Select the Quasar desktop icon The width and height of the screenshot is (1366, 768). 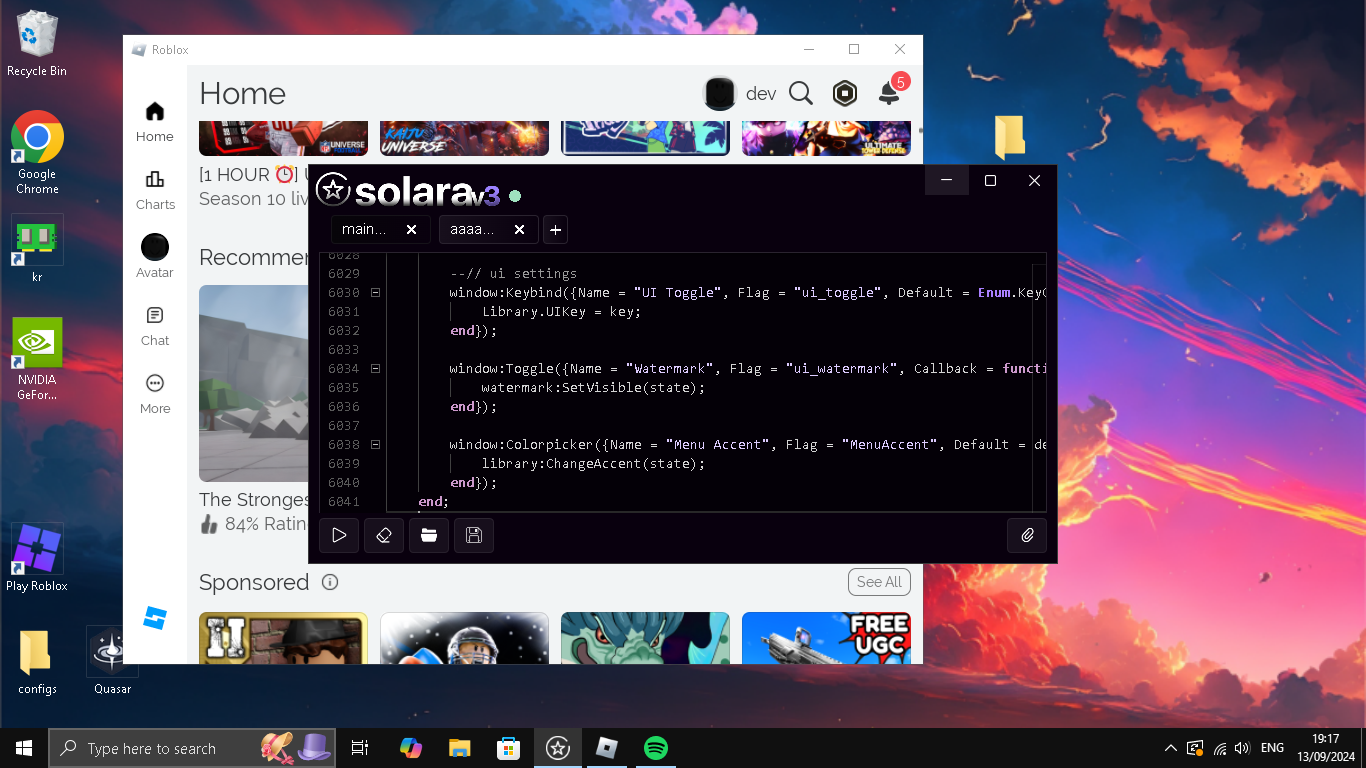click(x=112, y=660)
